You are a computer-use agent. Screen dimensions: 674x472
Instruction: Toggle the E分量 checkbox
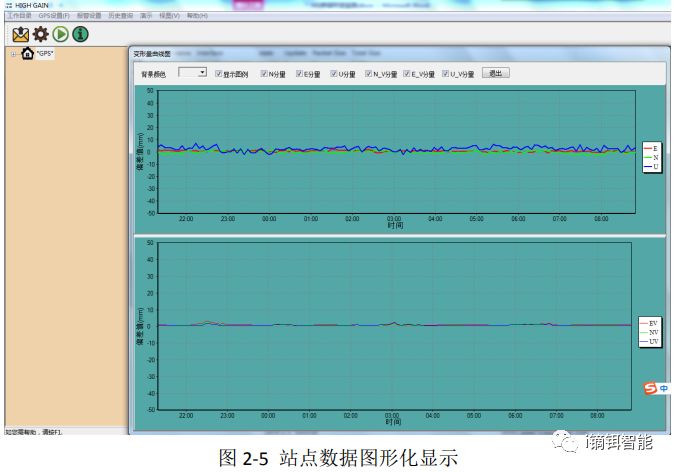[x=299, y=74]
